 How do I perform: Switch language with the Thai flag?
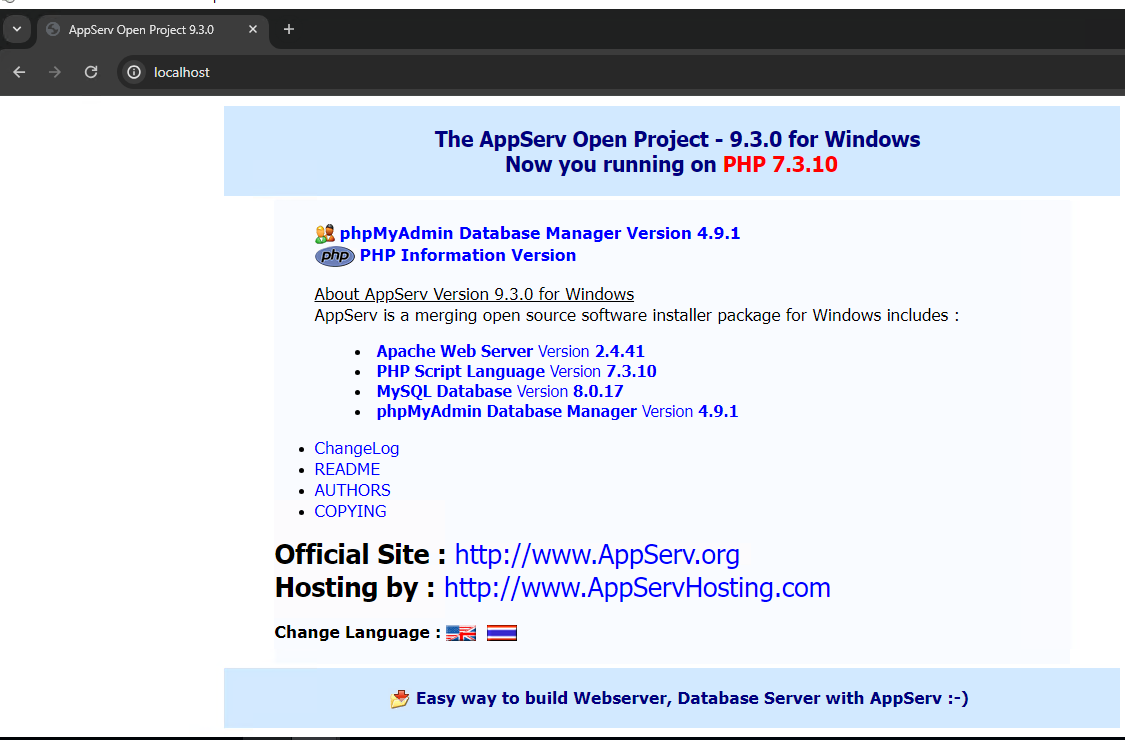[x=502, y=633]
